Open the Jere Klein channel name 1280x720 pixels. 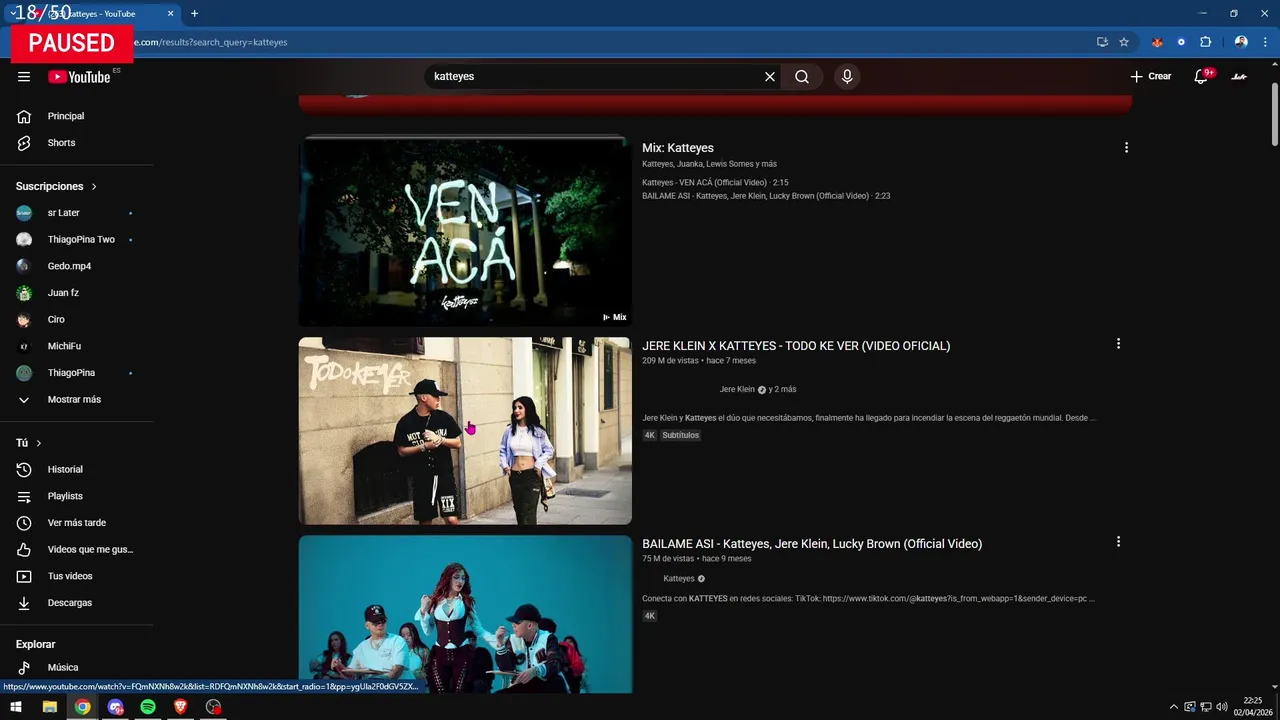point(737,389)
